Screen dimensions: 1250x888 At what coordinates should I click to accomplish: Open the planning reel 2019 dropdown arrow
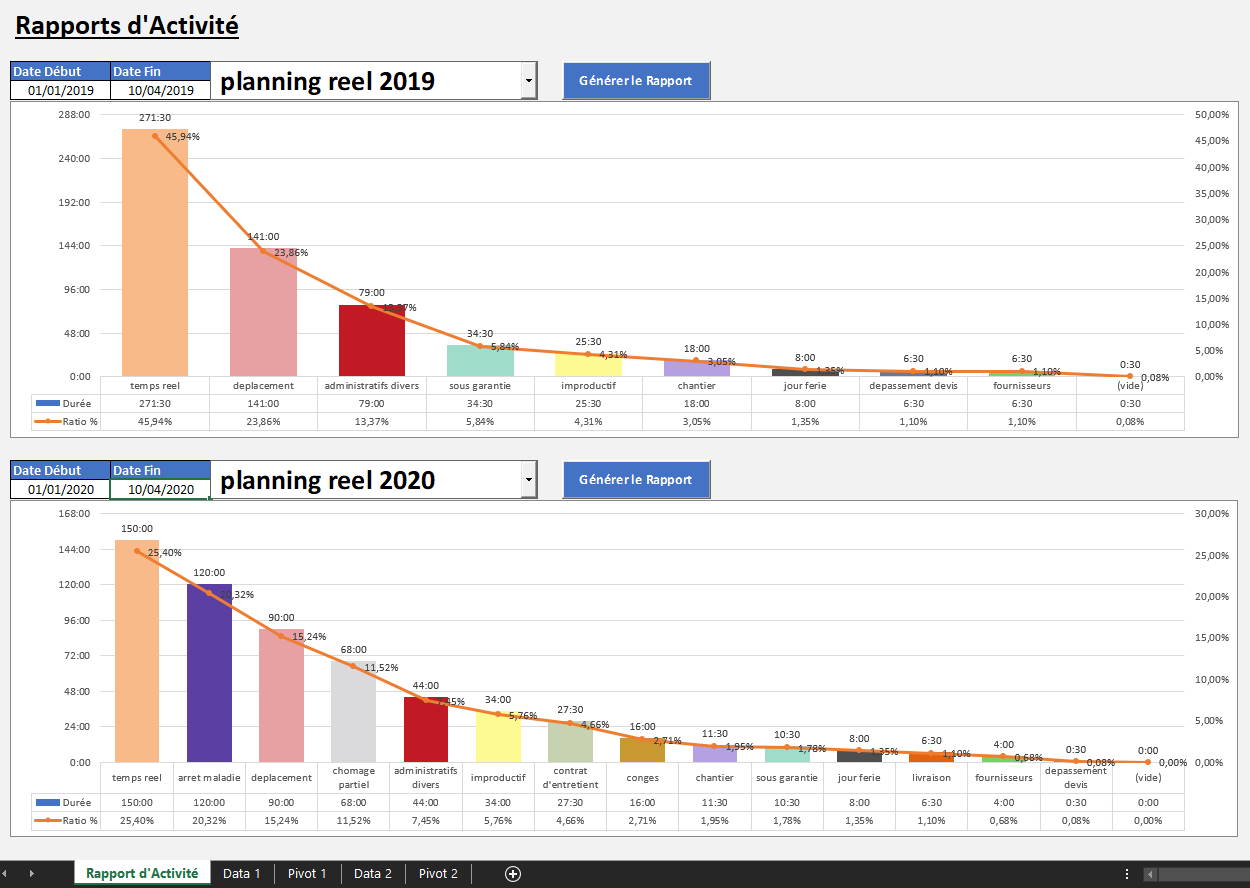click(x=529, y=81)
